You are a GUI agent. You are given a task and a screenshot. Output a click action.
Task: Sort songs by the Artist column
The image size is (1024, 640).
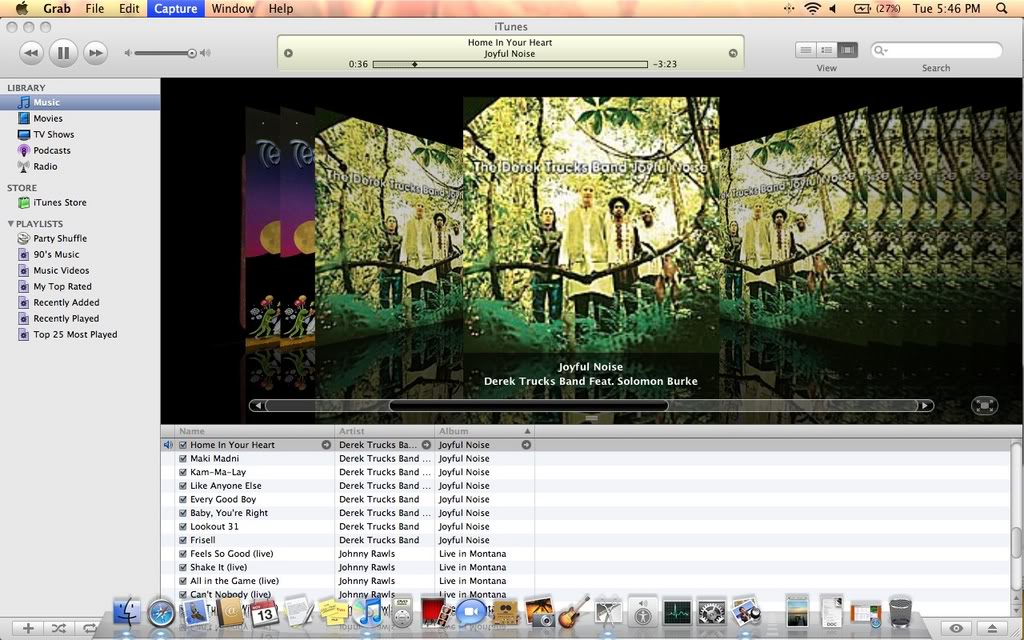385,431
